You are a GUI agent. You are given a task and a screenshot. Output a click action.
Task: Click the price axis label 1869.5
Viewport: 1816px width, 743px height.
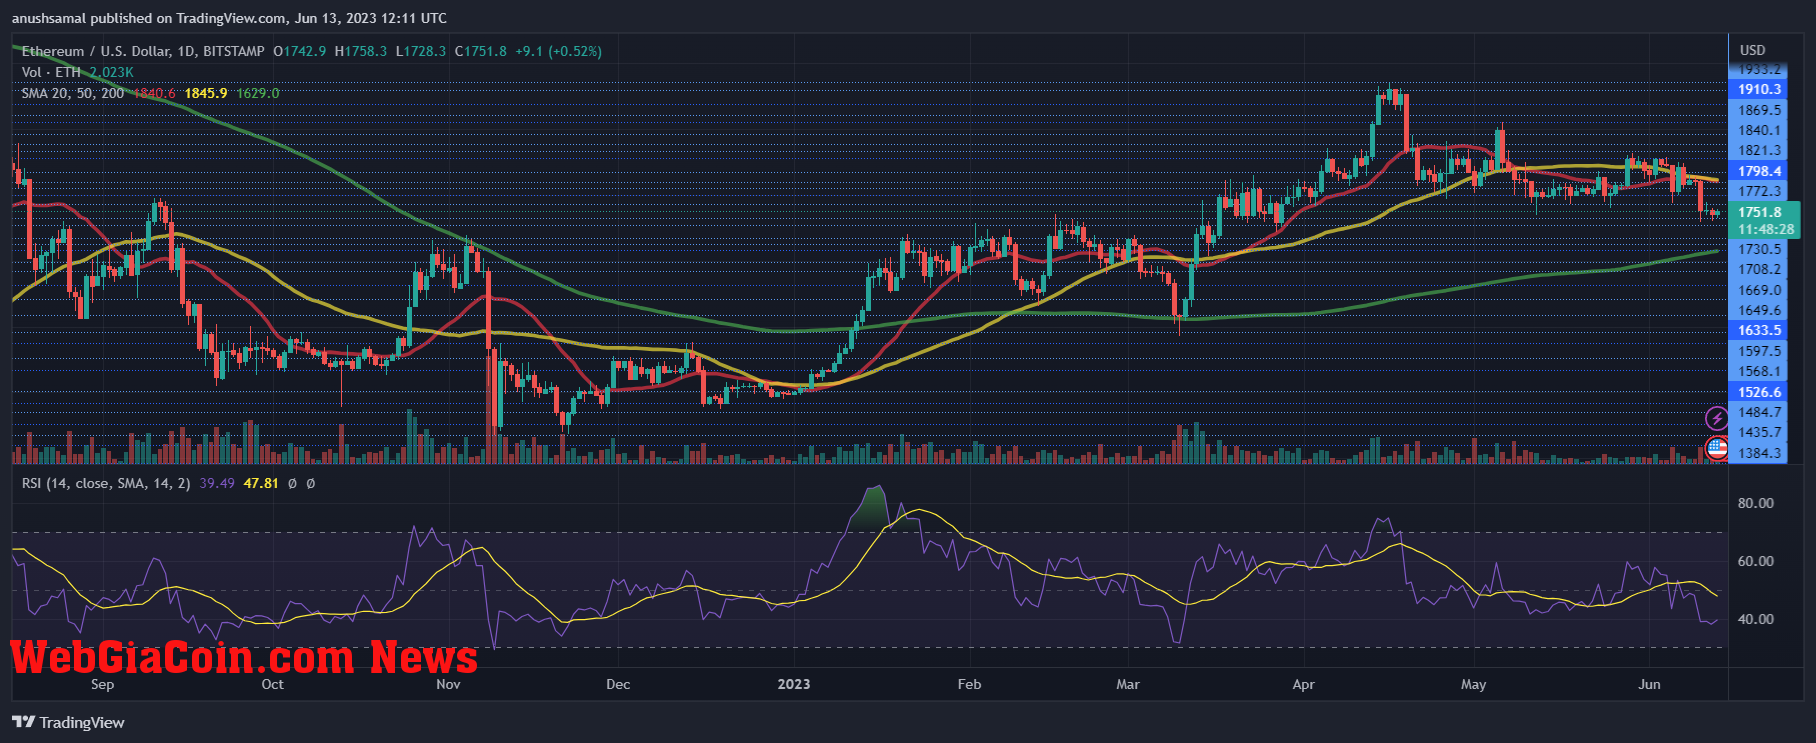[x=1760, y=110]
